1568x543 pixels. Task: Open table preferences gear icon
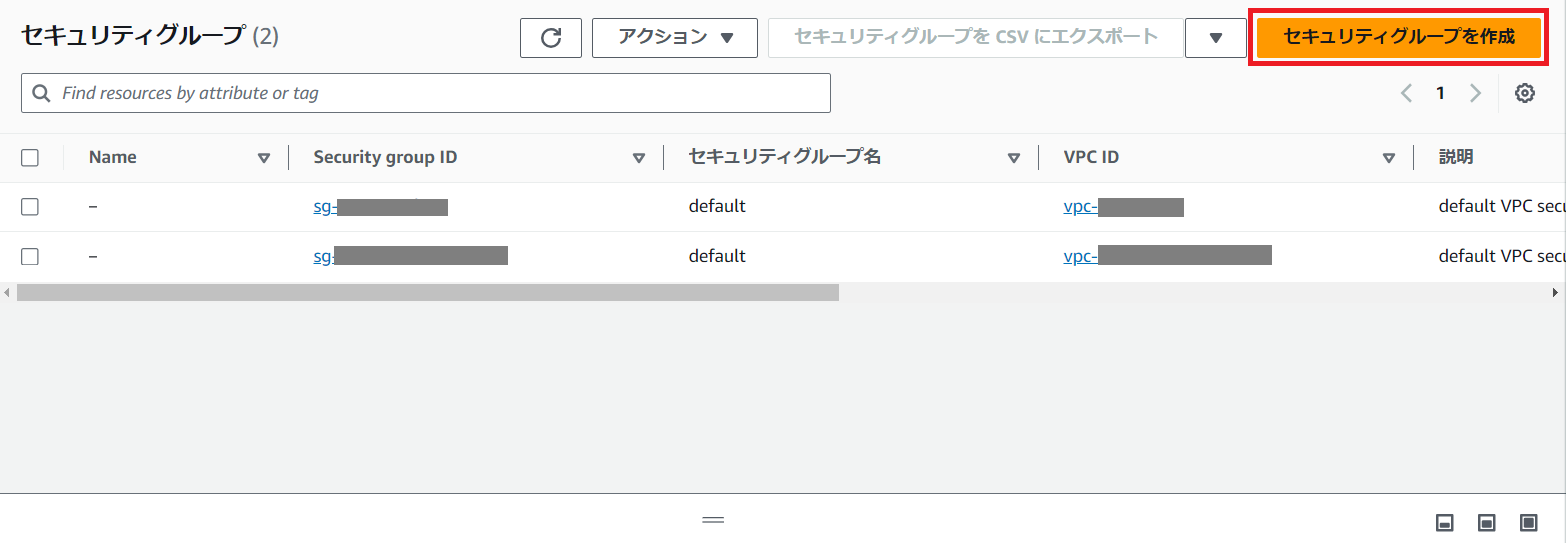1524,93
